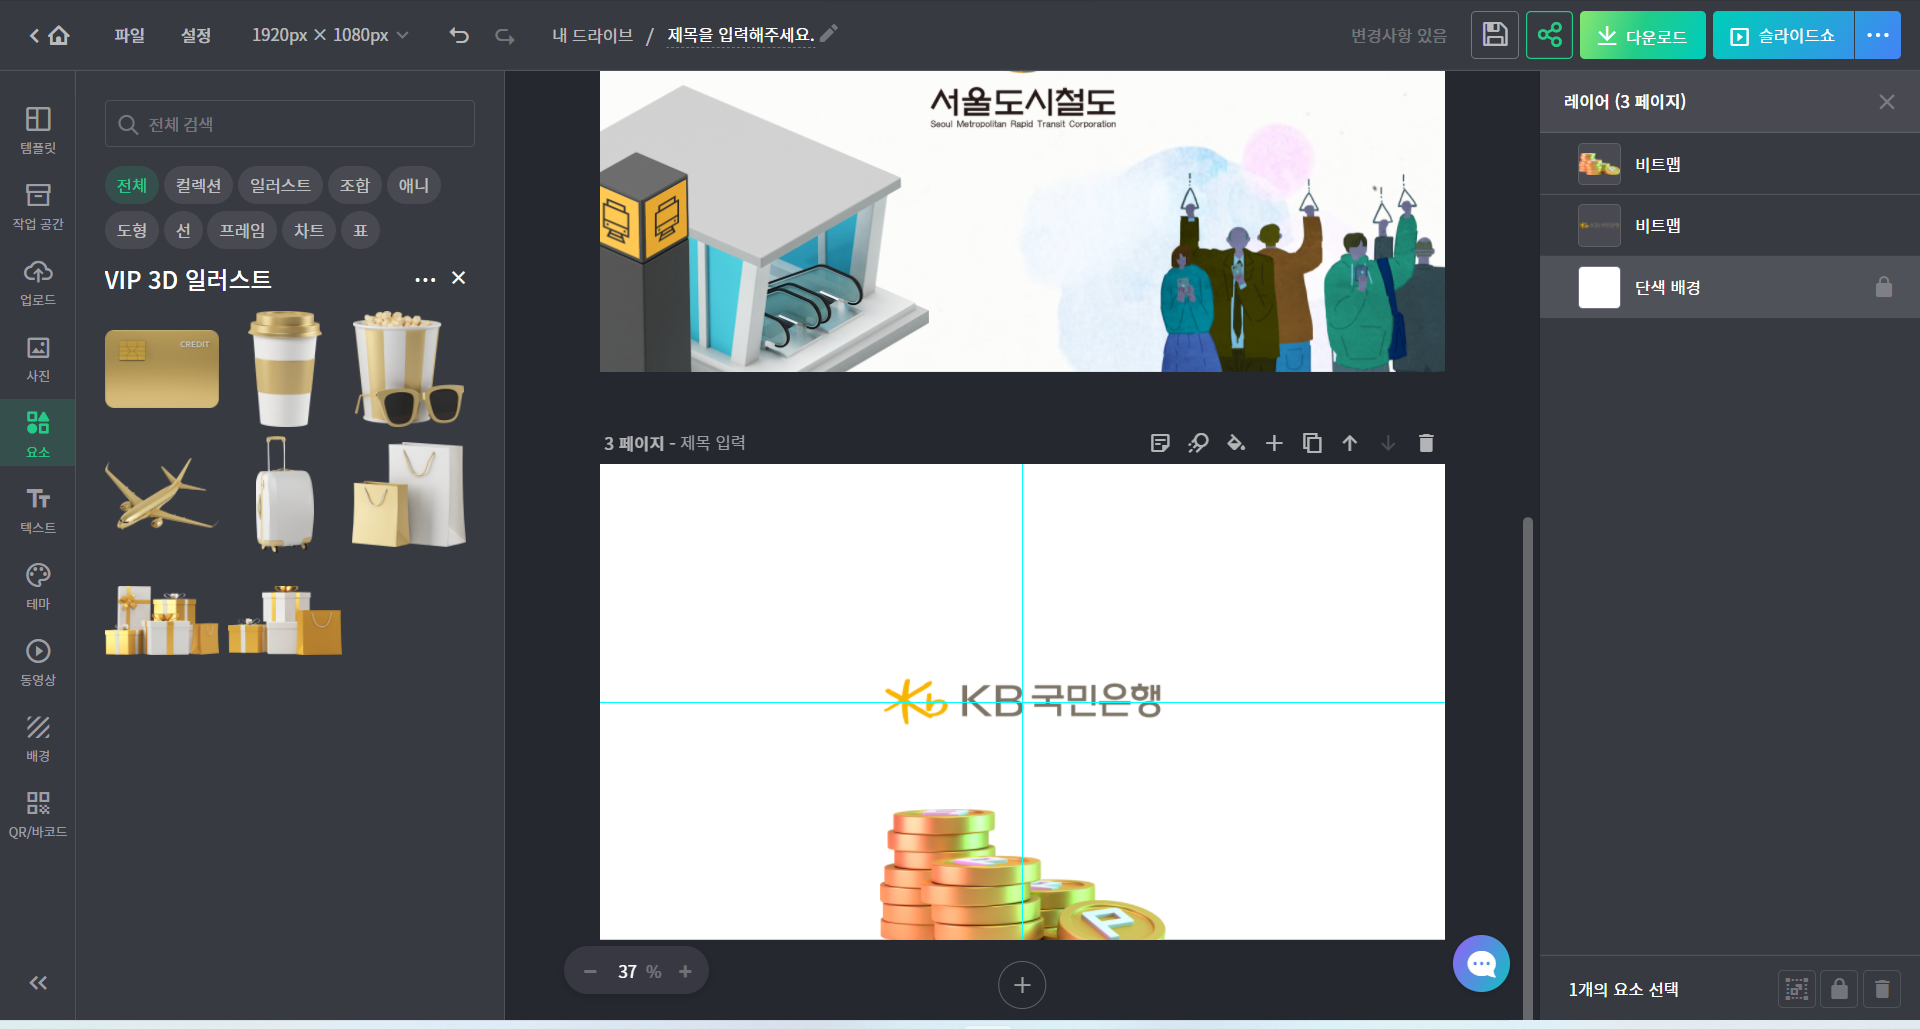Open VIP 3D 일러스트 more options dots
This screenshot has width=1920, height=1029.
(425, 279)
